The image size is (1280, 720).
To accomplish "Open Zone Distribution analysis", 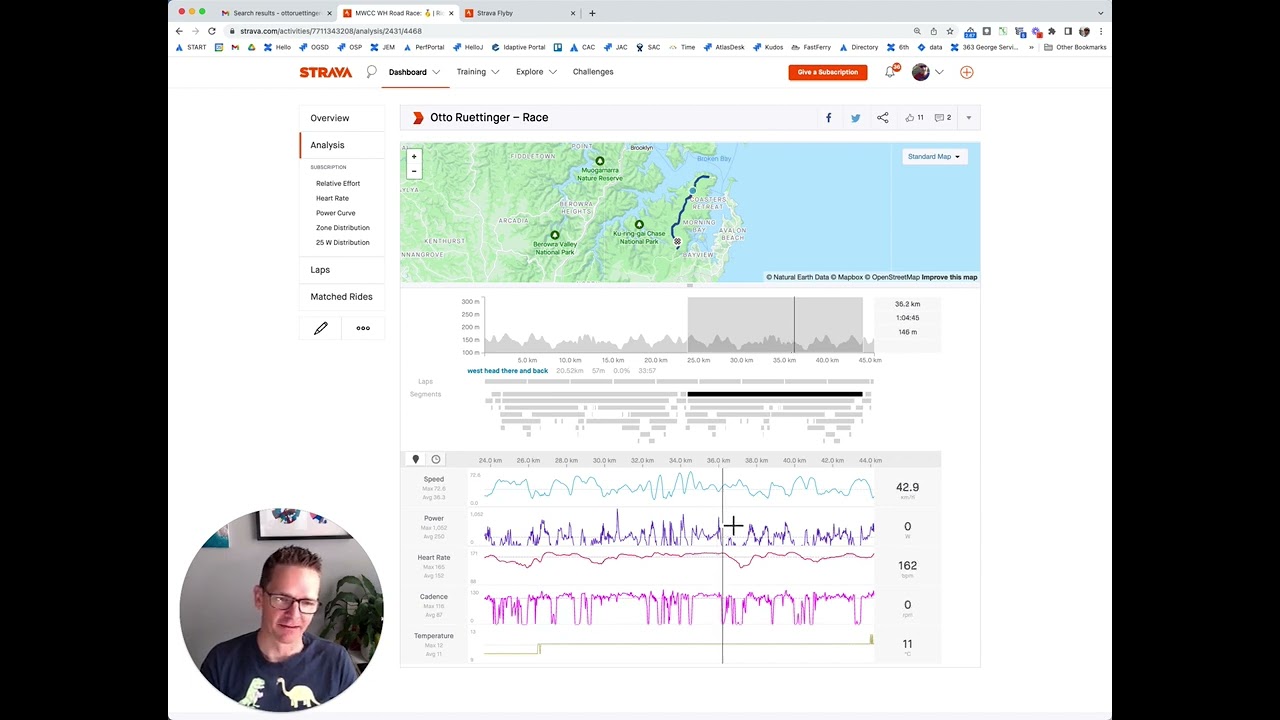I will coord(343,228).
